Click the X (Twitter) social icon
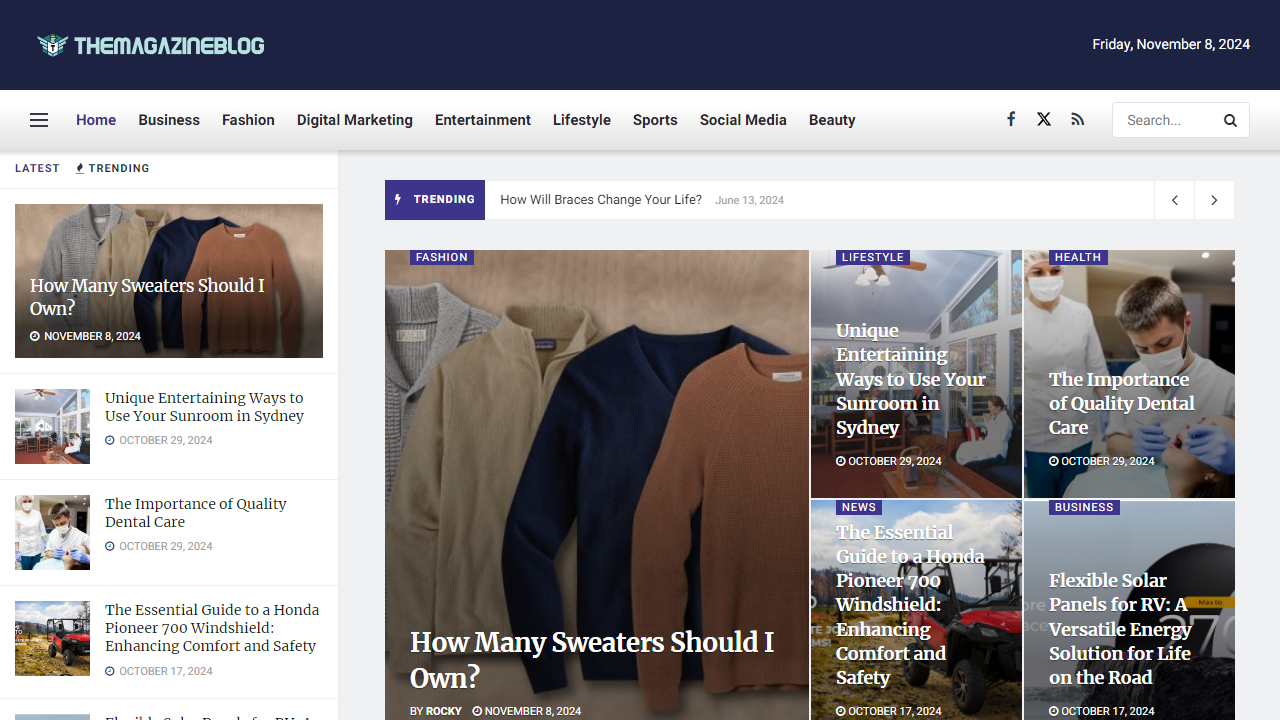 click(x=1044, y=119)
